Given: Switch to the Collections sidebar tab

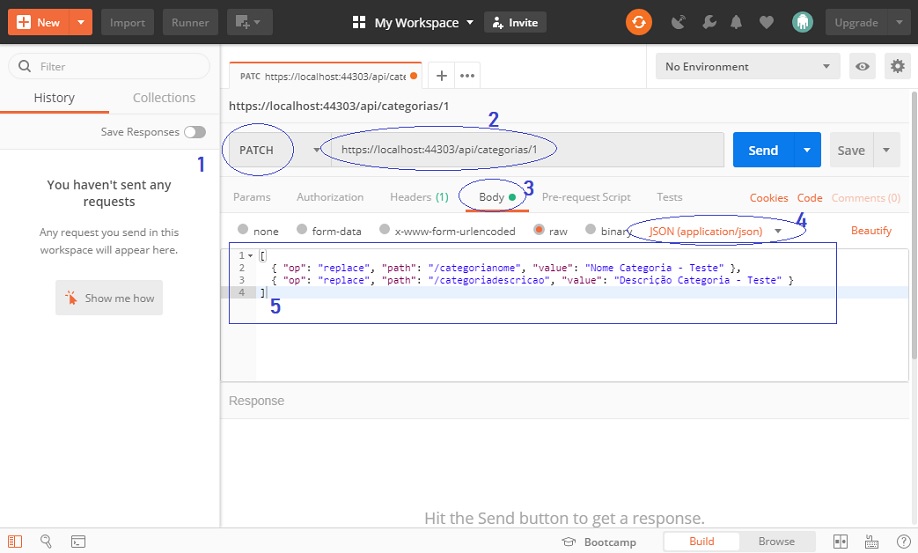Looking at the screenshot, I should (164, 98).
